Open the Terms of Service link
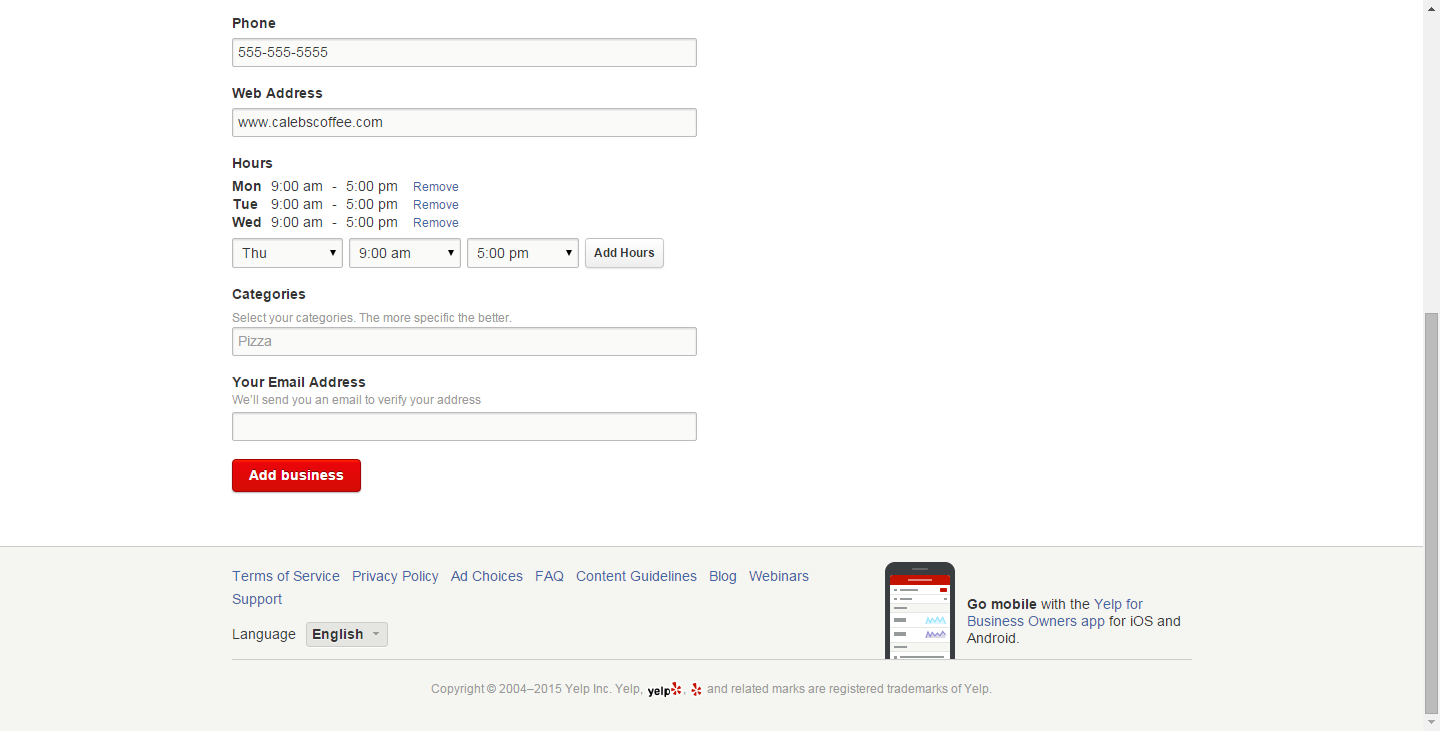The image size is (1440, 731). click(286, 576)
